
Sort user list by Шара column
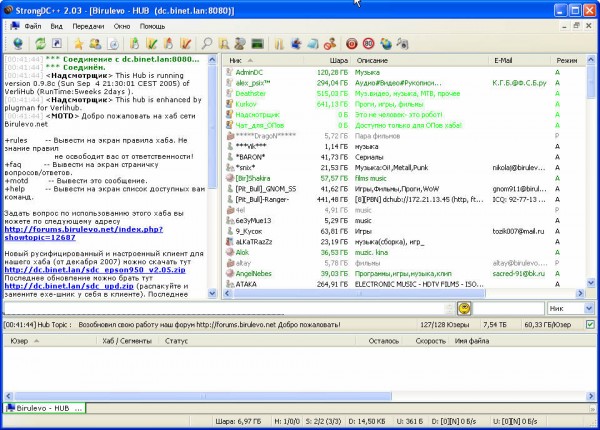click(339, 61)
